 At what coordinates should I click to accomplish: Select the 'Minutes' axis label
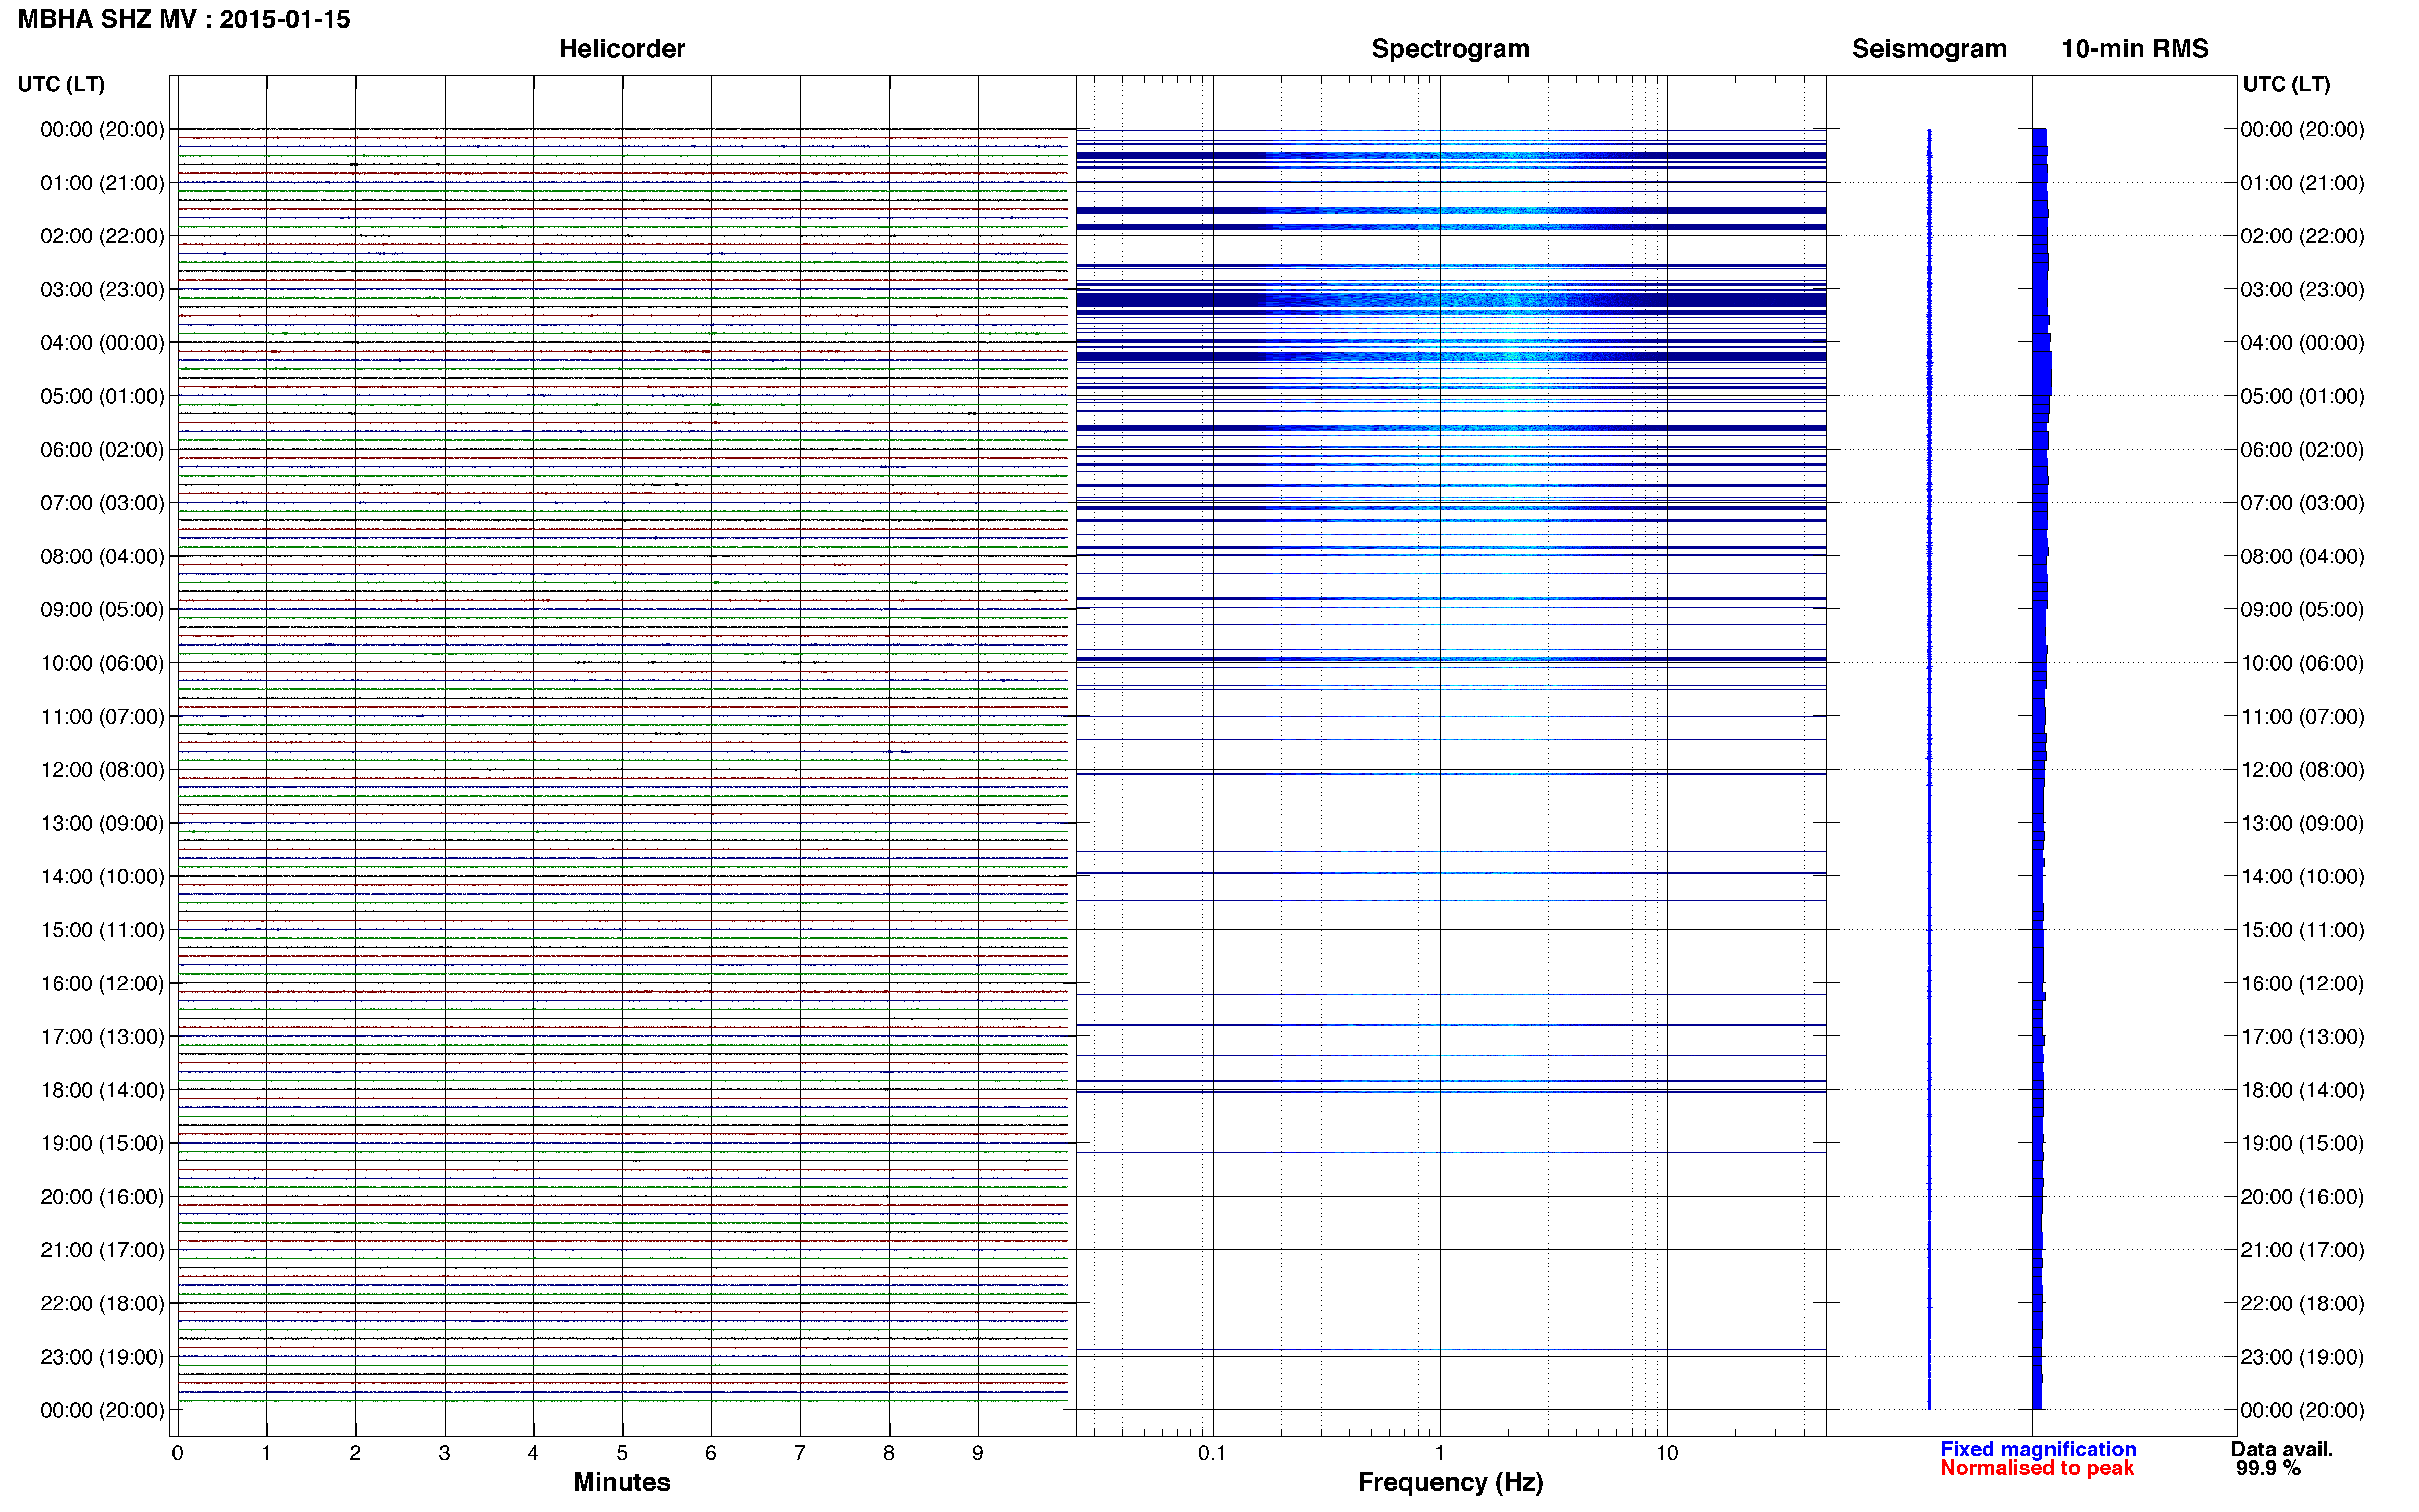point(622,1482)
